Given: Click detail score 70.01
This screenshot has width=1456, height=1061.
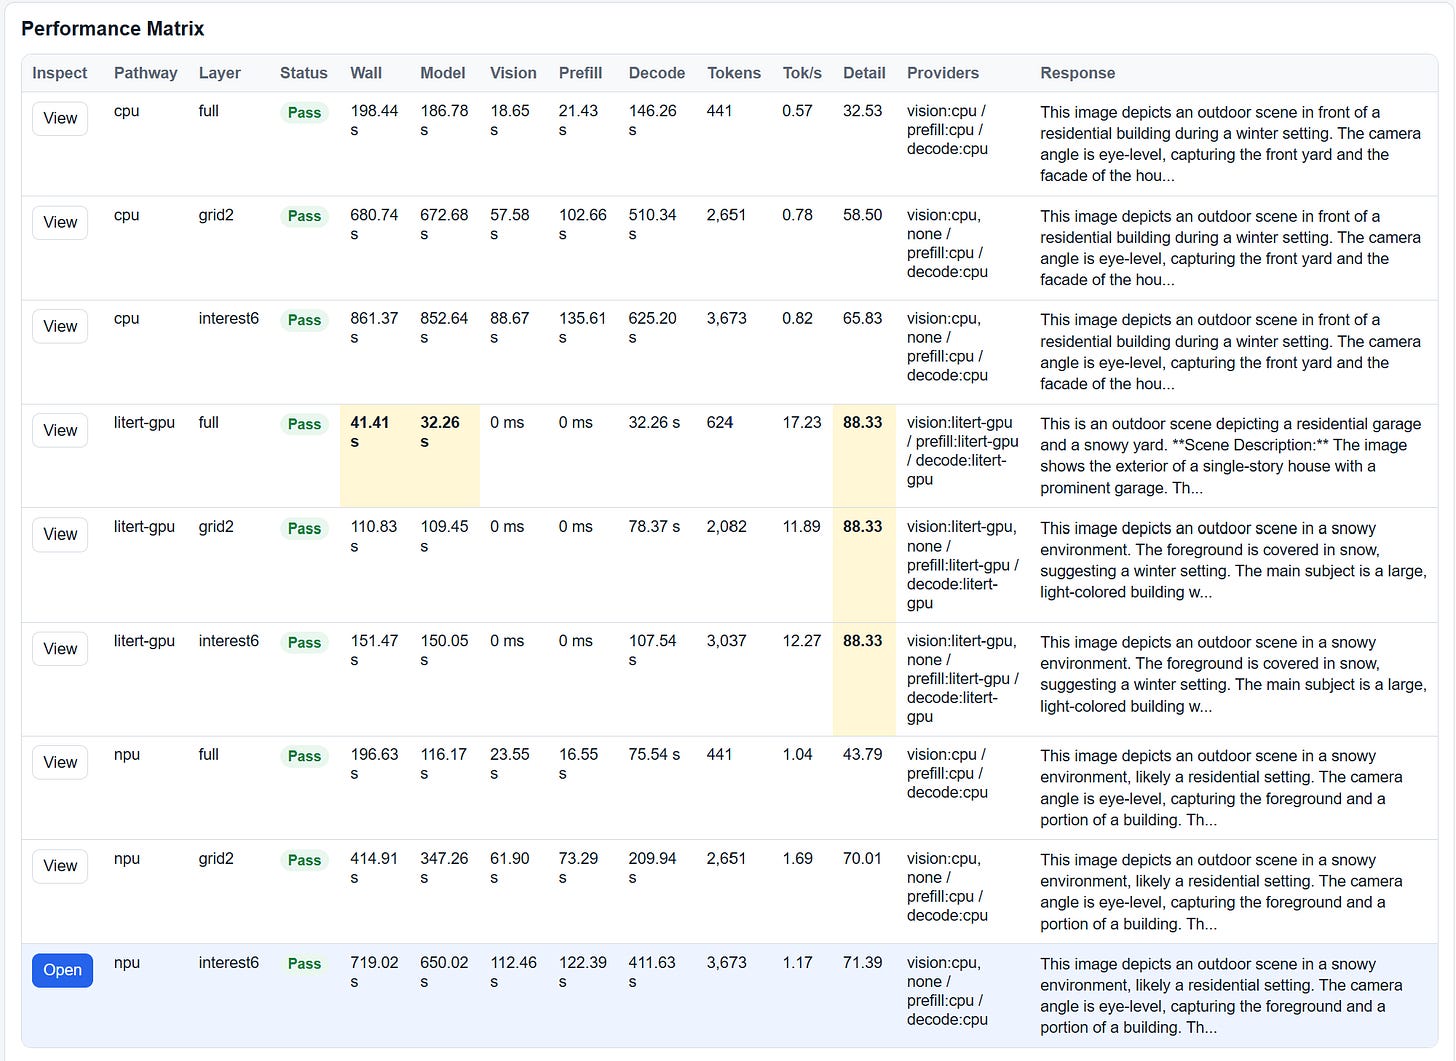Looking at the screenshot, I should click(x=862, y=859).
